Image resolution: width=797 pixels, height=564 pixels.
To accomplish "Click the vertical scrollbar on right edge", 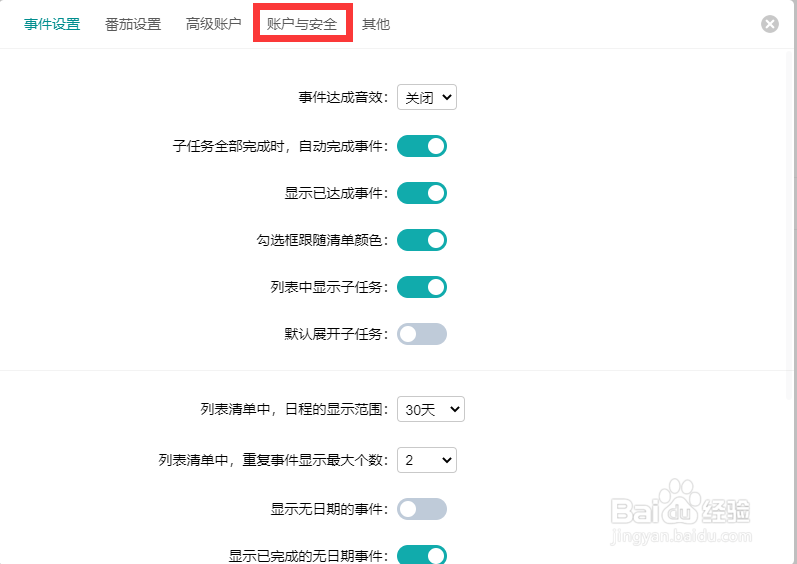I will tap(791, 224).
